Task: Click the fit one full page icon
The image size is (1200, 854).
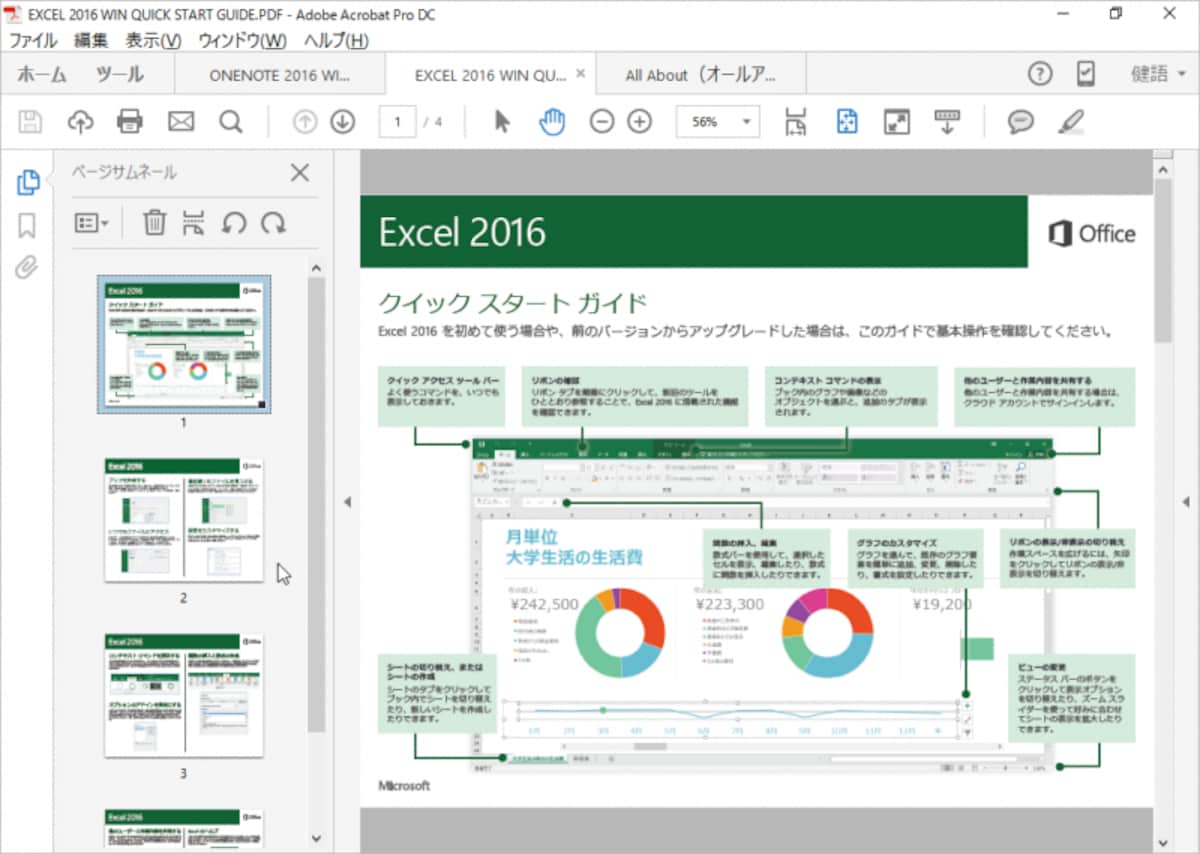Action: click(x=847, y=122)
